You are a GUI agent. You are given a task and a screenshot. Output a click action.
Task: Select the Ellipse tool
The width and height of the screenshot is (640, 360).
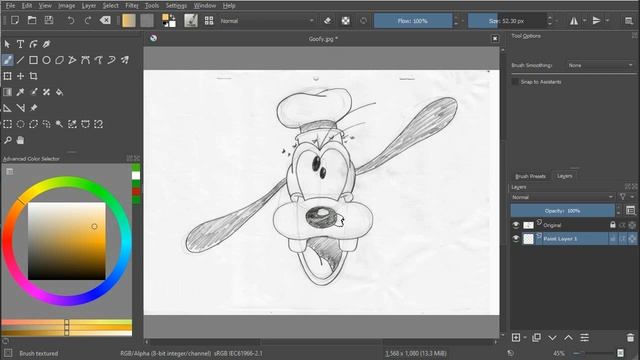pyautogui.click(x=47, y=60)
